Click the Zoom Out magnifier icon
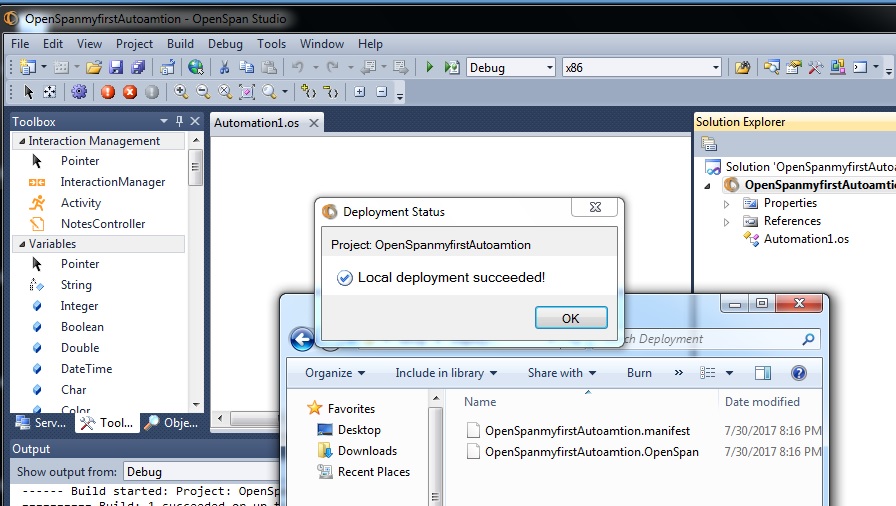 point(202,92)
